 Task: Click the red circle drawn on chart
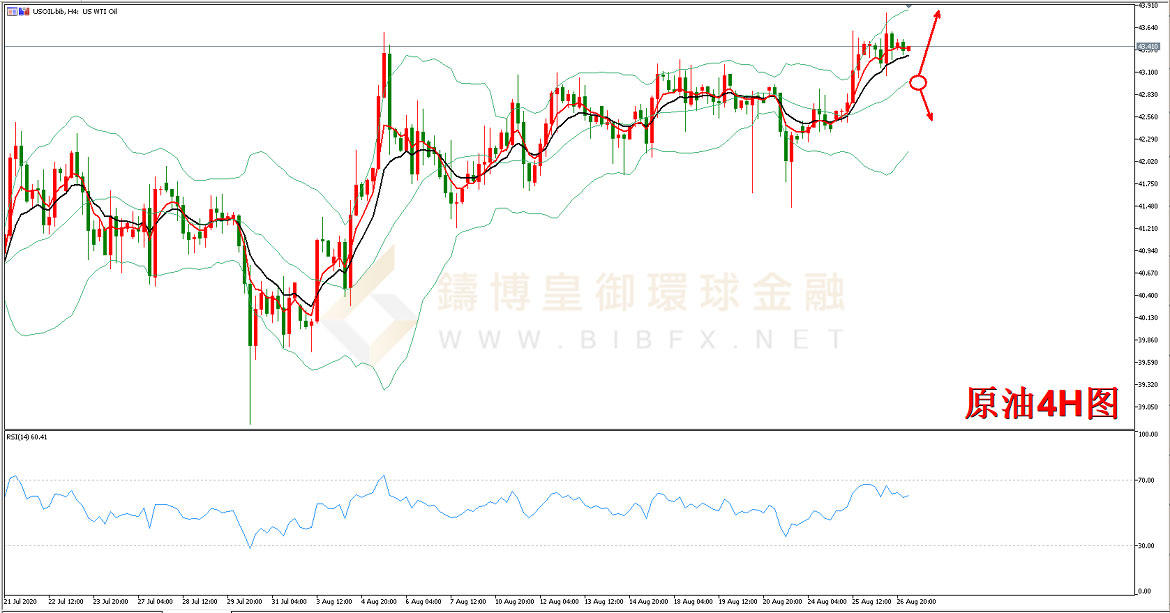pos(919,82)
